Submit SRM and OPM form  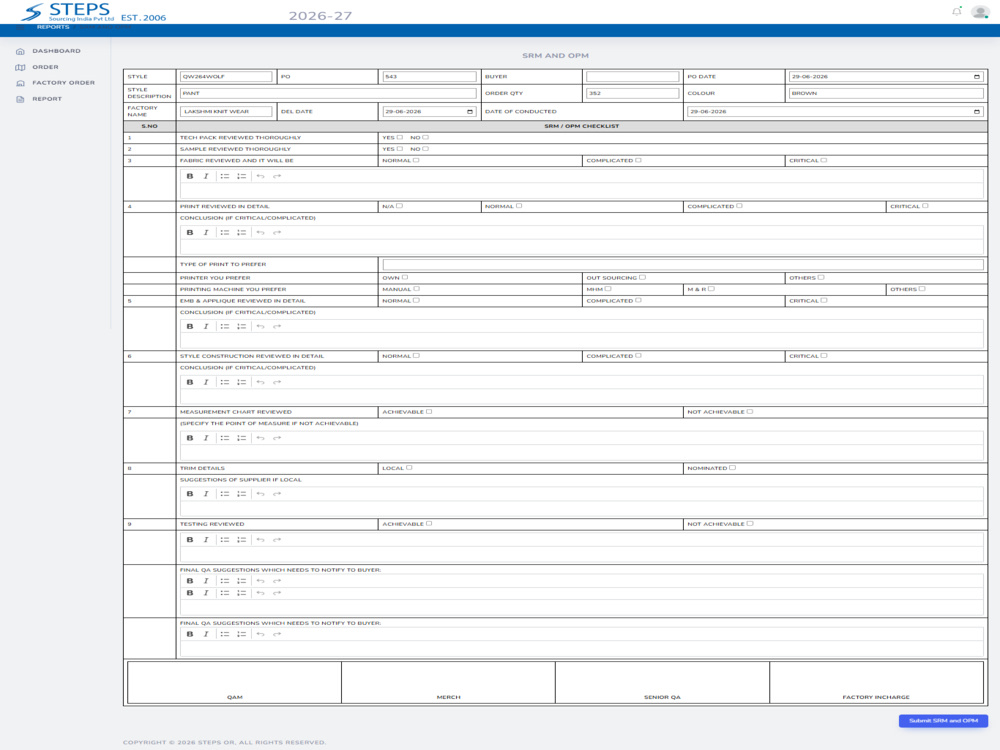(x=943, y=721)
